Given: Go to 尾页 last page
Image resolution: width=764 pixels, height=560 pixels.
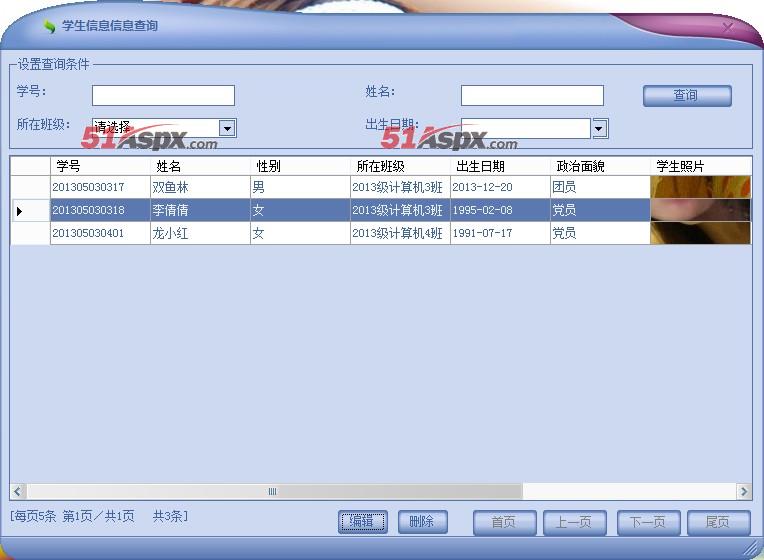Looking at the screenshot, I should coord(718,522).
